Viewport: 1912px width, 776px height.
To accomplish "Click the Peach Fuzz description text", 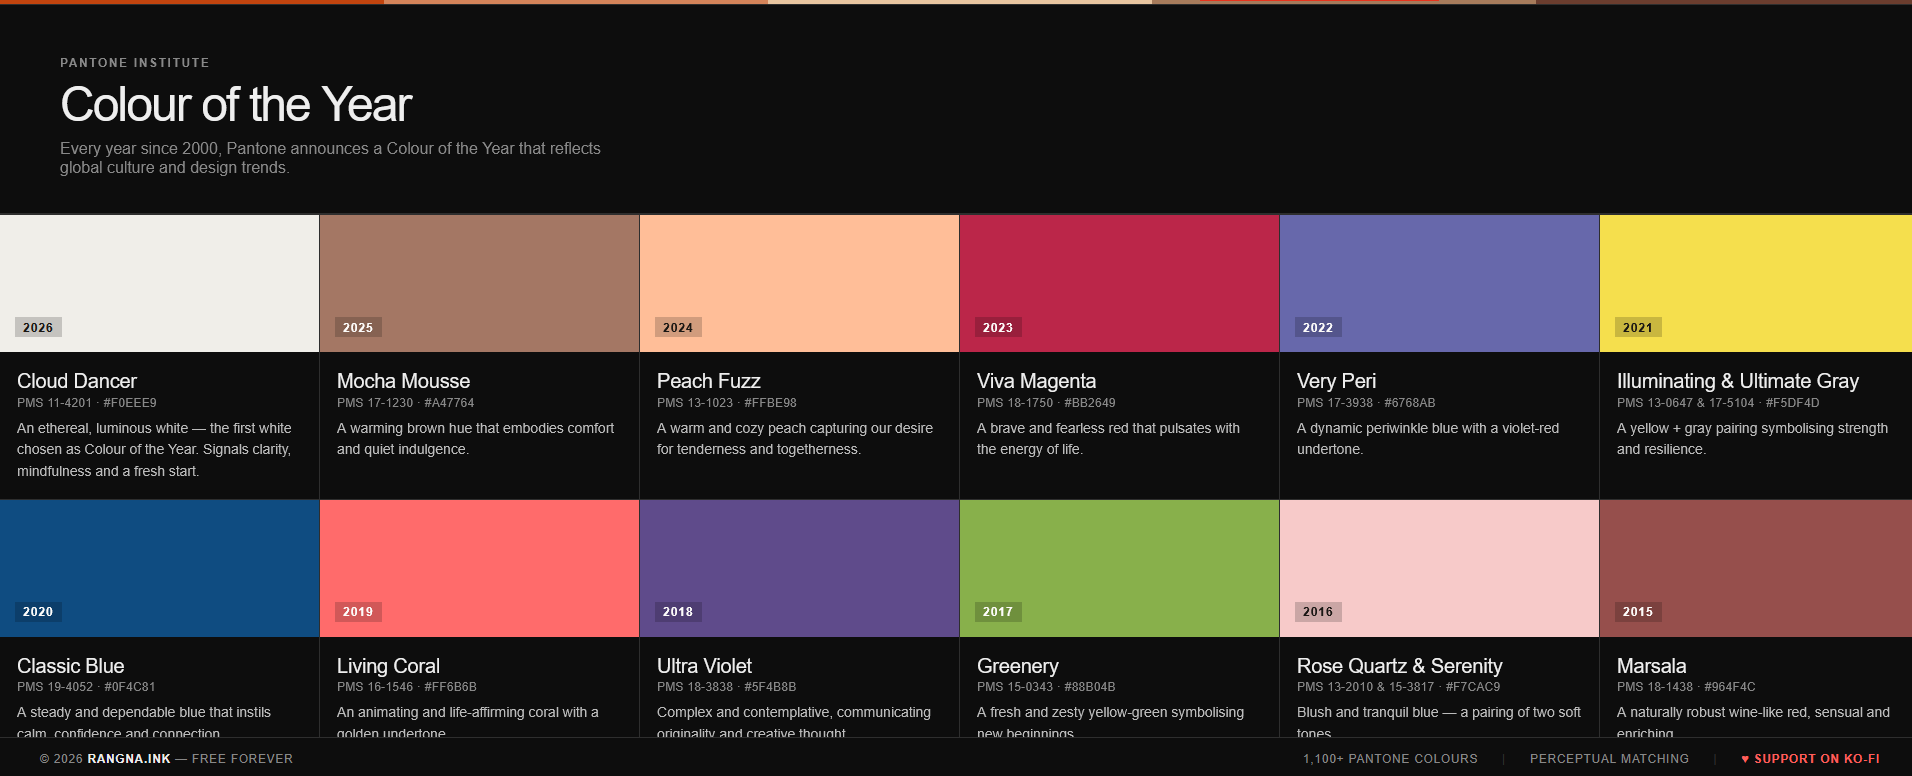I will [x=795, y=439].
